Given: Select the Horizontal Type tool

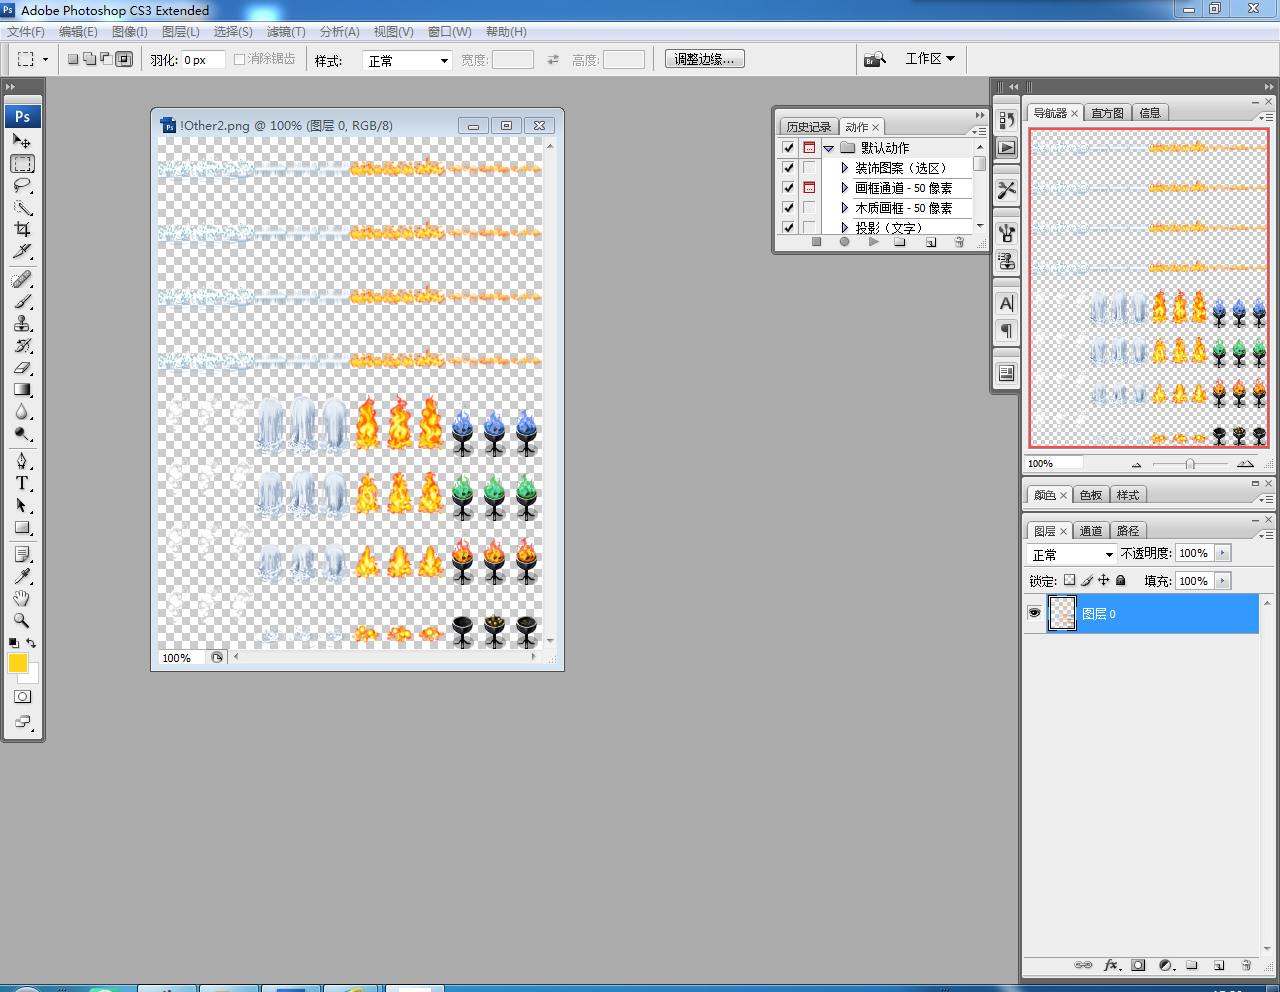Looking at the screenshot, I should point(22,483).
